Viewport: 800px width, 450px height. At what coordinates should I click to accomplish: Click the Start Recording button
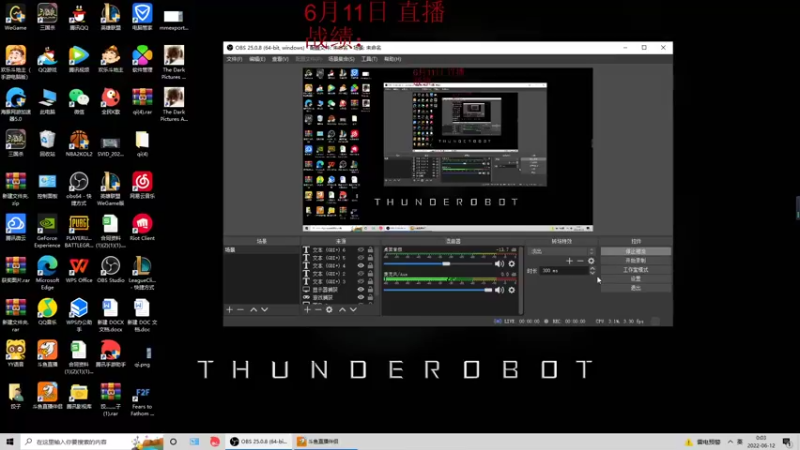636,261
